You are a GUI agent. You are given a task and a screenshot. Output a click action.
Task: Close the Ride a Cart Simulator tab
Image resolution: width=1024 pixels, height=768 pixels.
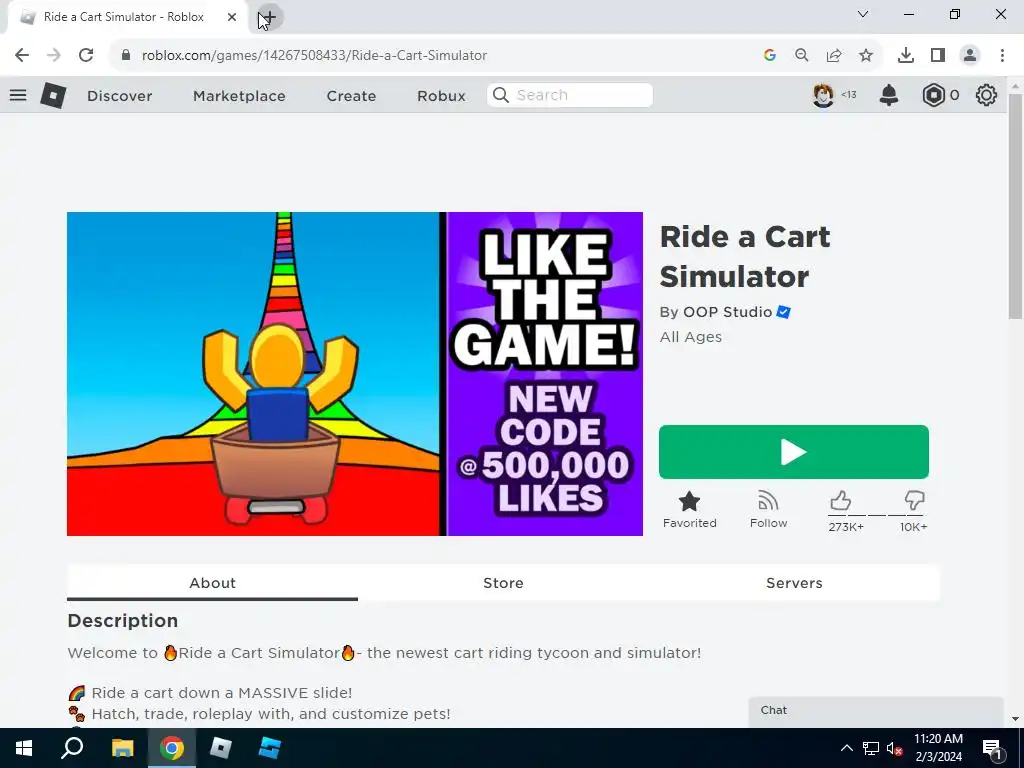coord(232,17)
